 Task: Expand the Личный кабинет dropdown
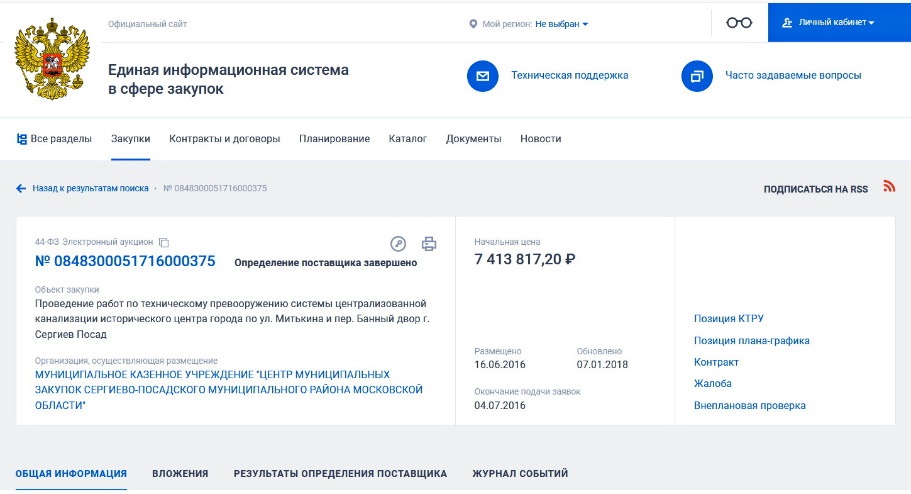tap(836, 23)
